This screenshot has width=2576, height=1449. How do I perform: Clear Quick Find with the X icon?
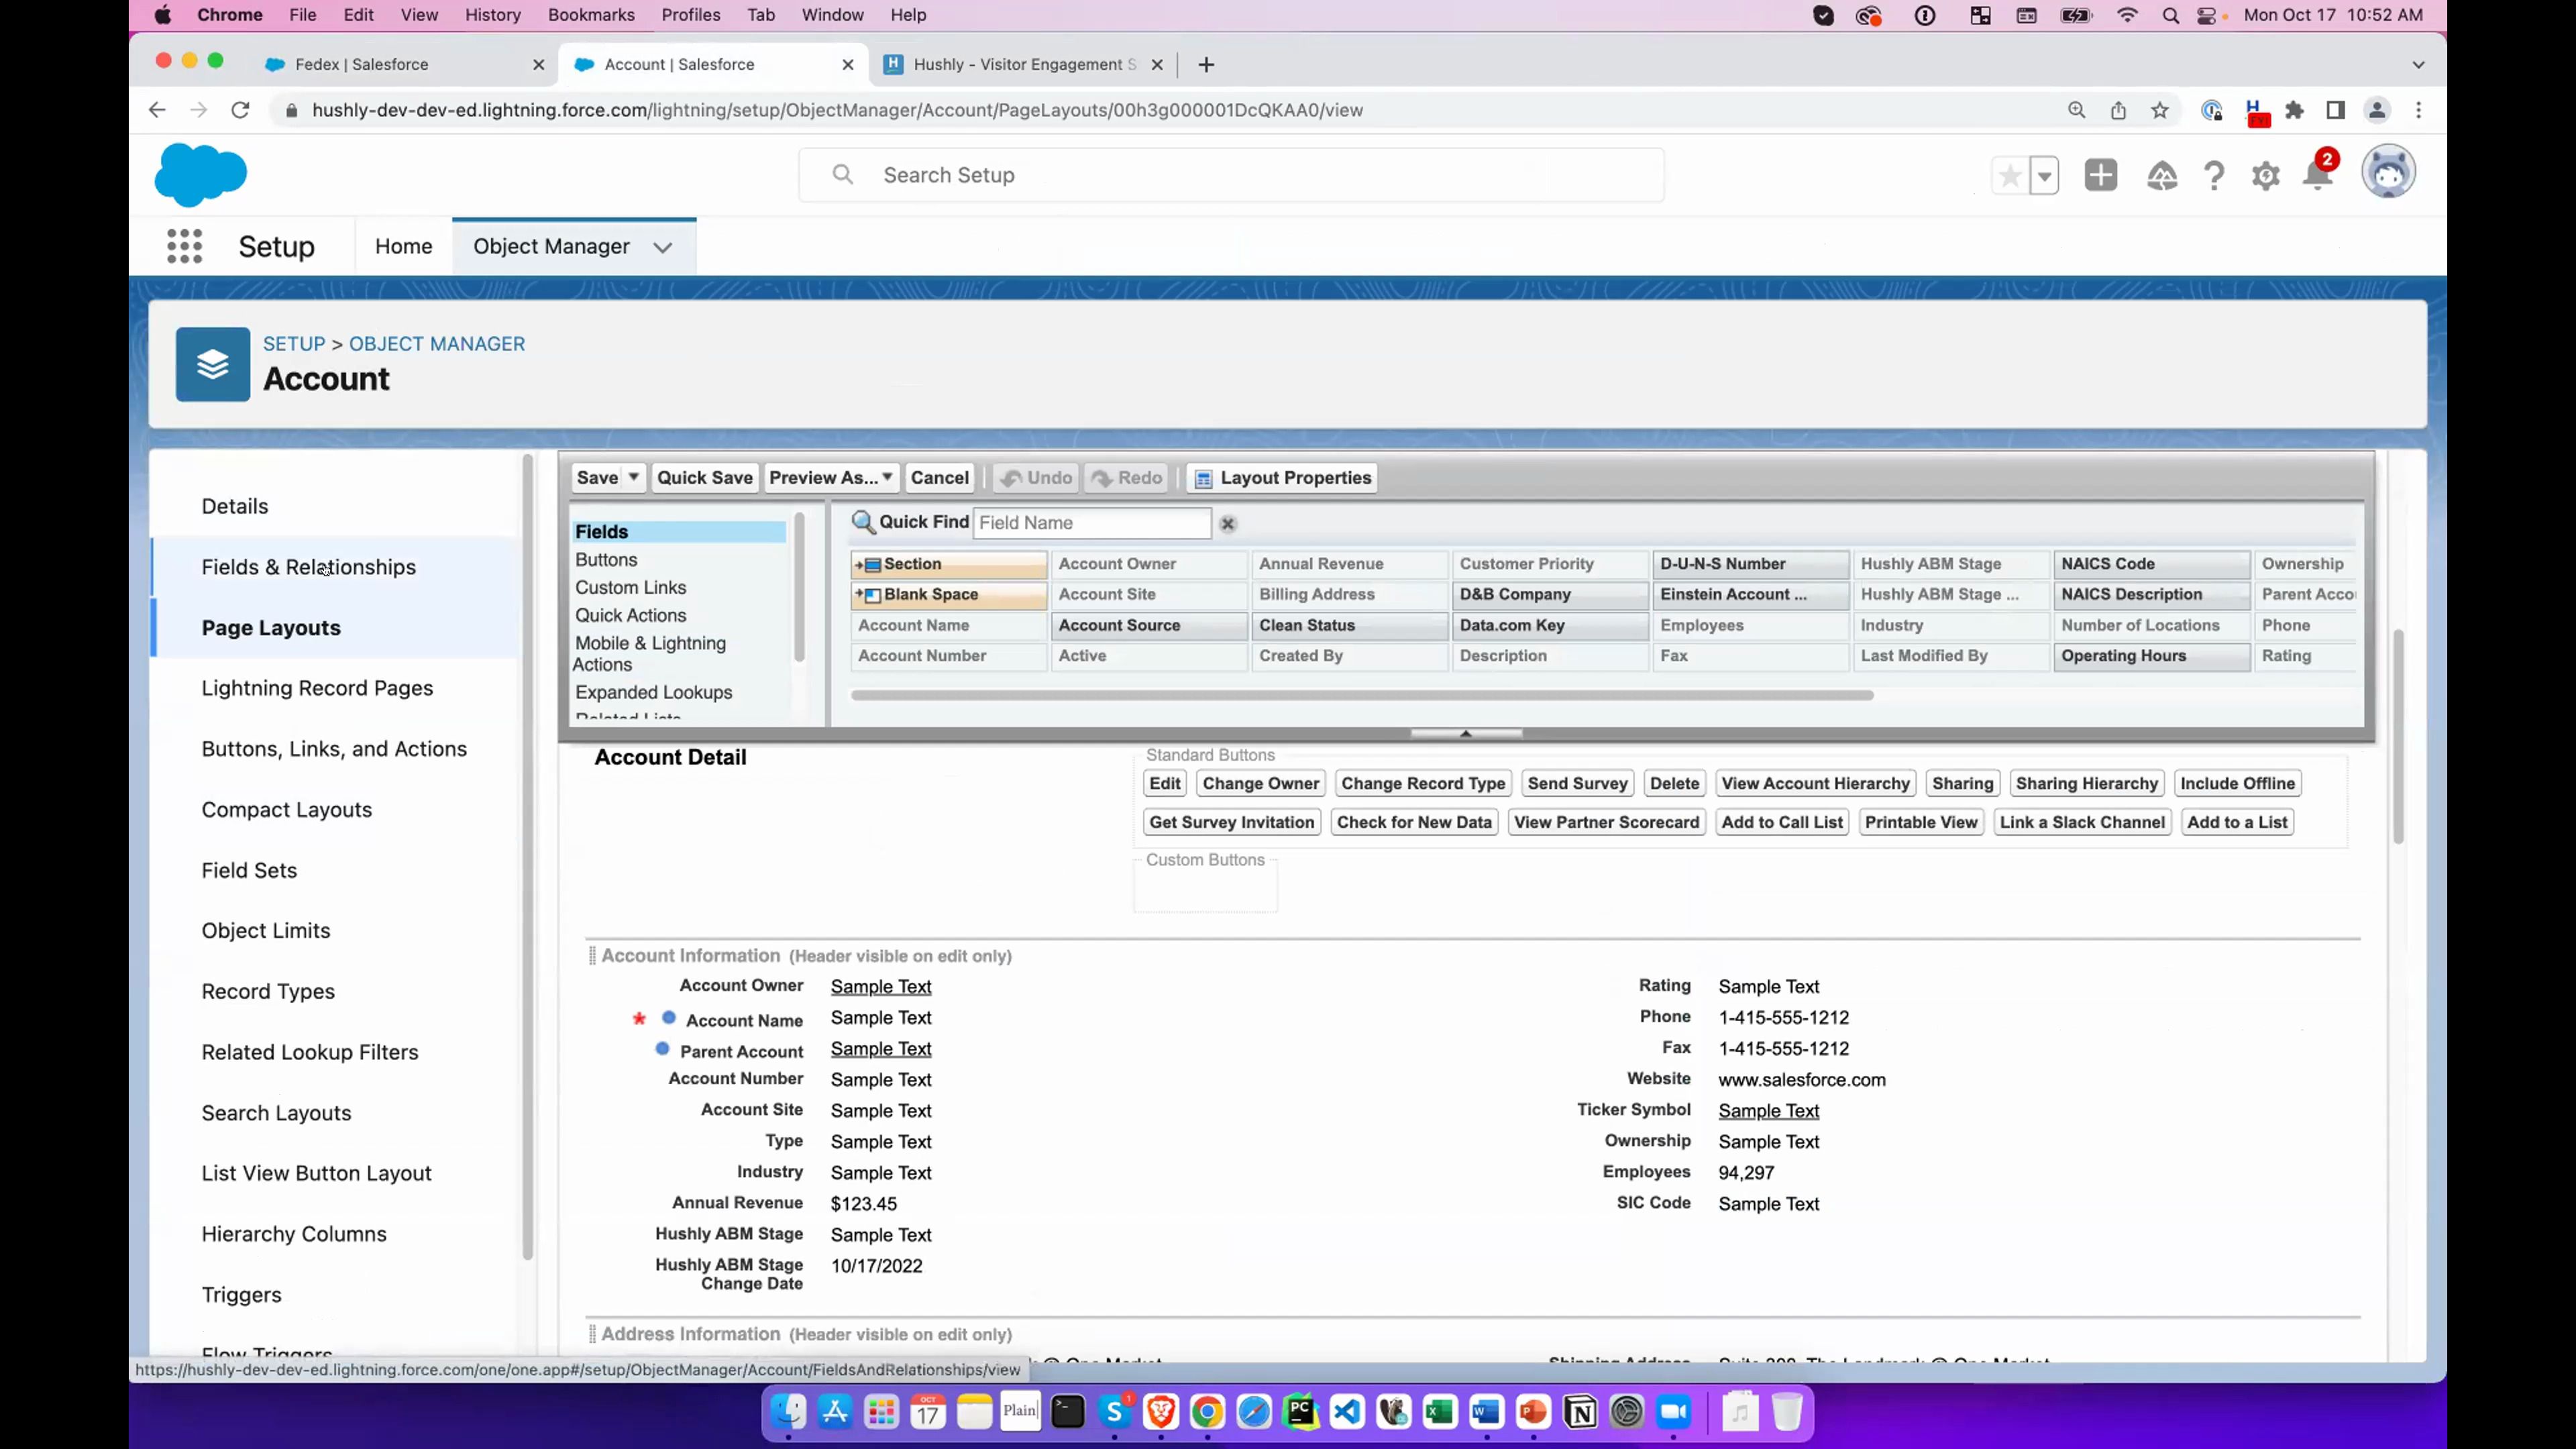click(x=1228, y=524)
